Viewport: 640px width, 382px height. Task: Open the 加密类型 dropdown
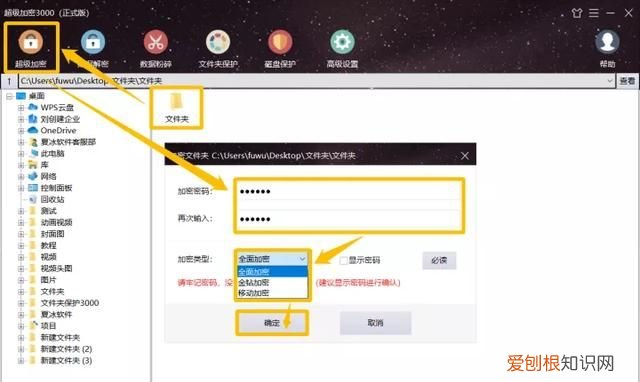point(272,259)
